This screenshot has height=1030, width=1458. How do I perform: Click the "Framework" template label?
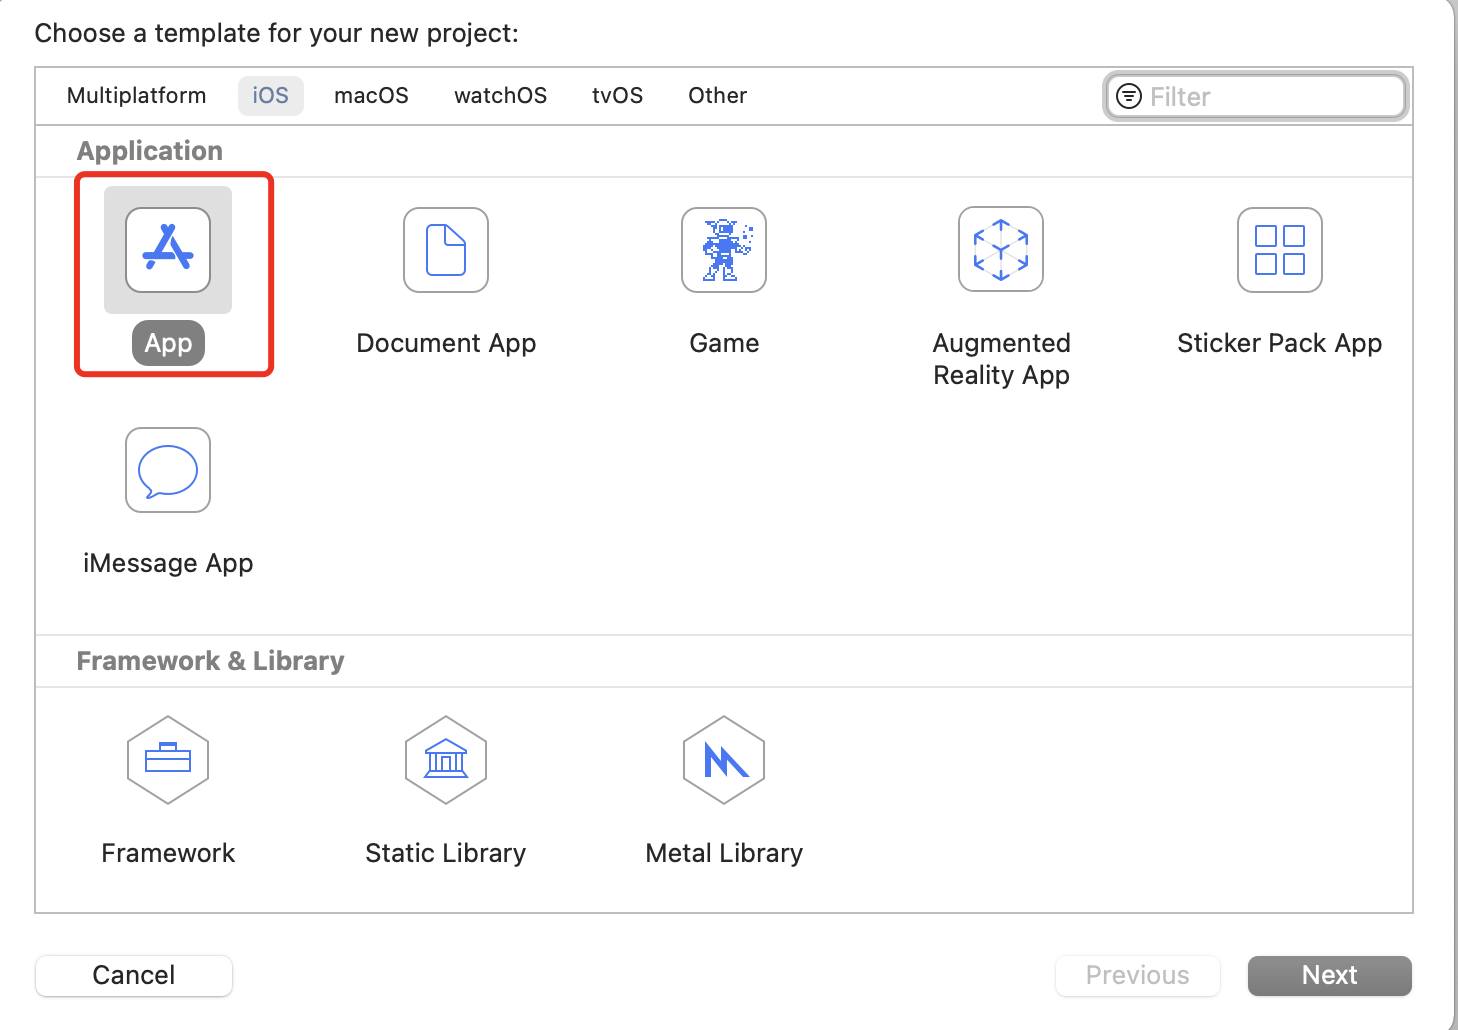coord(168,853)
